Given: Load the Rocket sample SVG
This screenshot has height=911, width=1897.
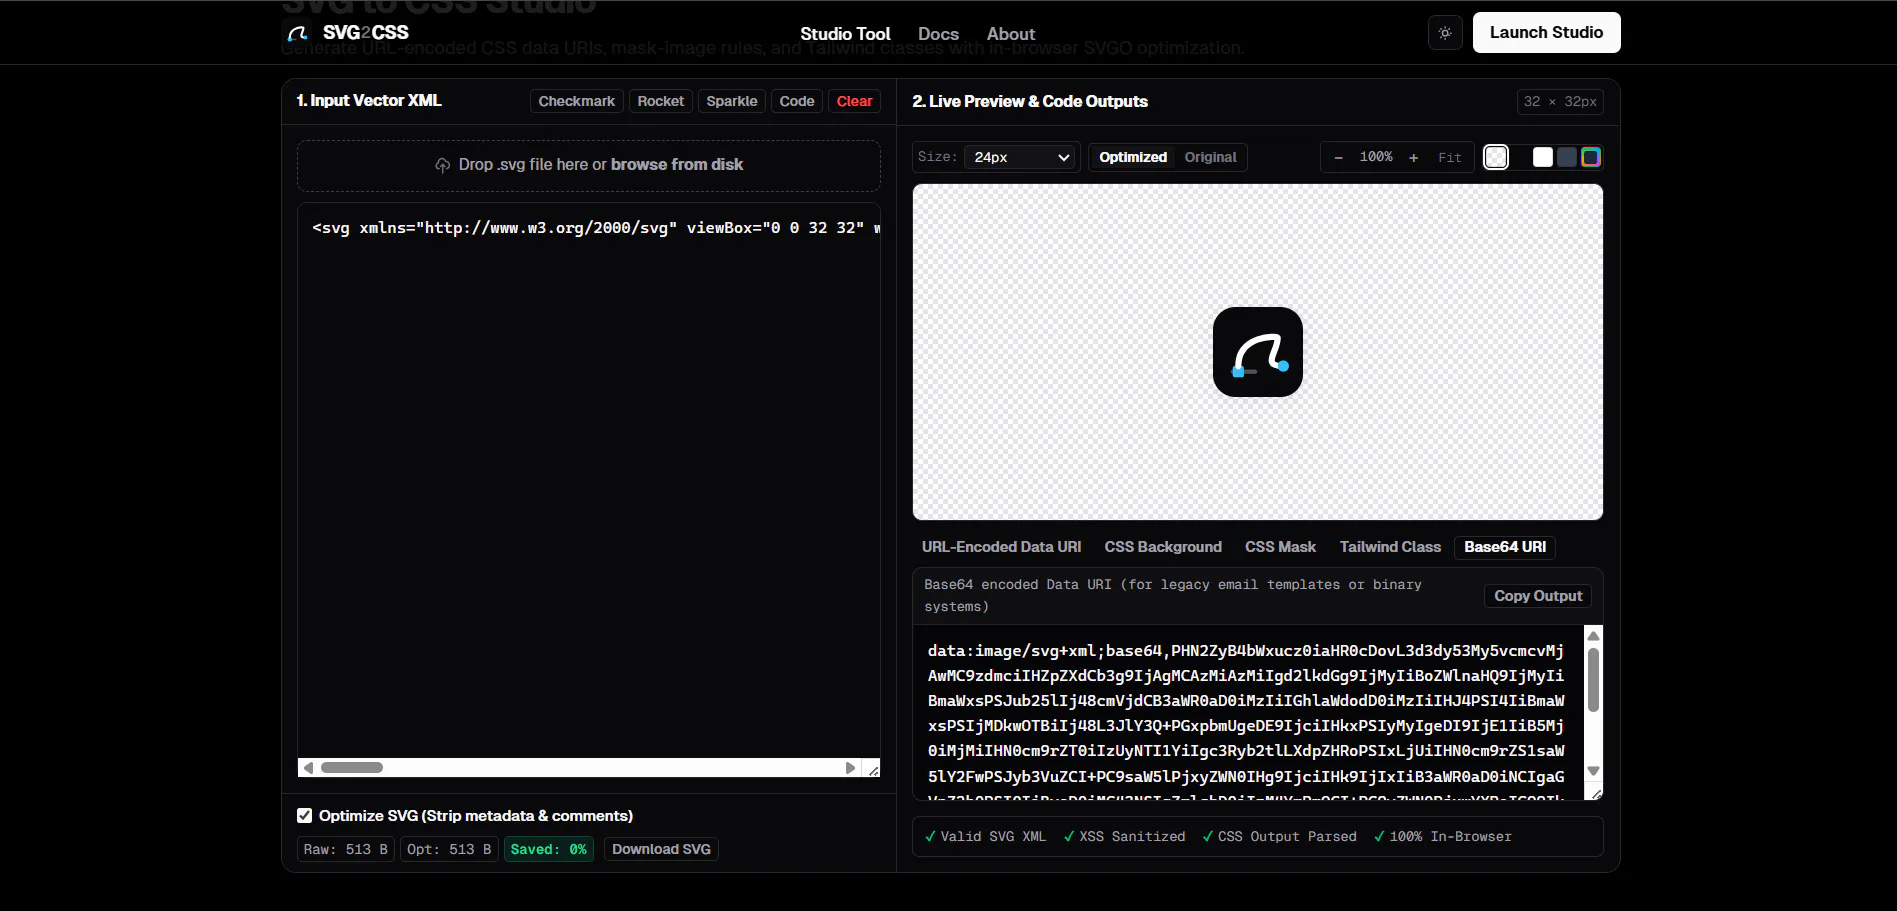Looking at the screenshot, I should 661,101.
